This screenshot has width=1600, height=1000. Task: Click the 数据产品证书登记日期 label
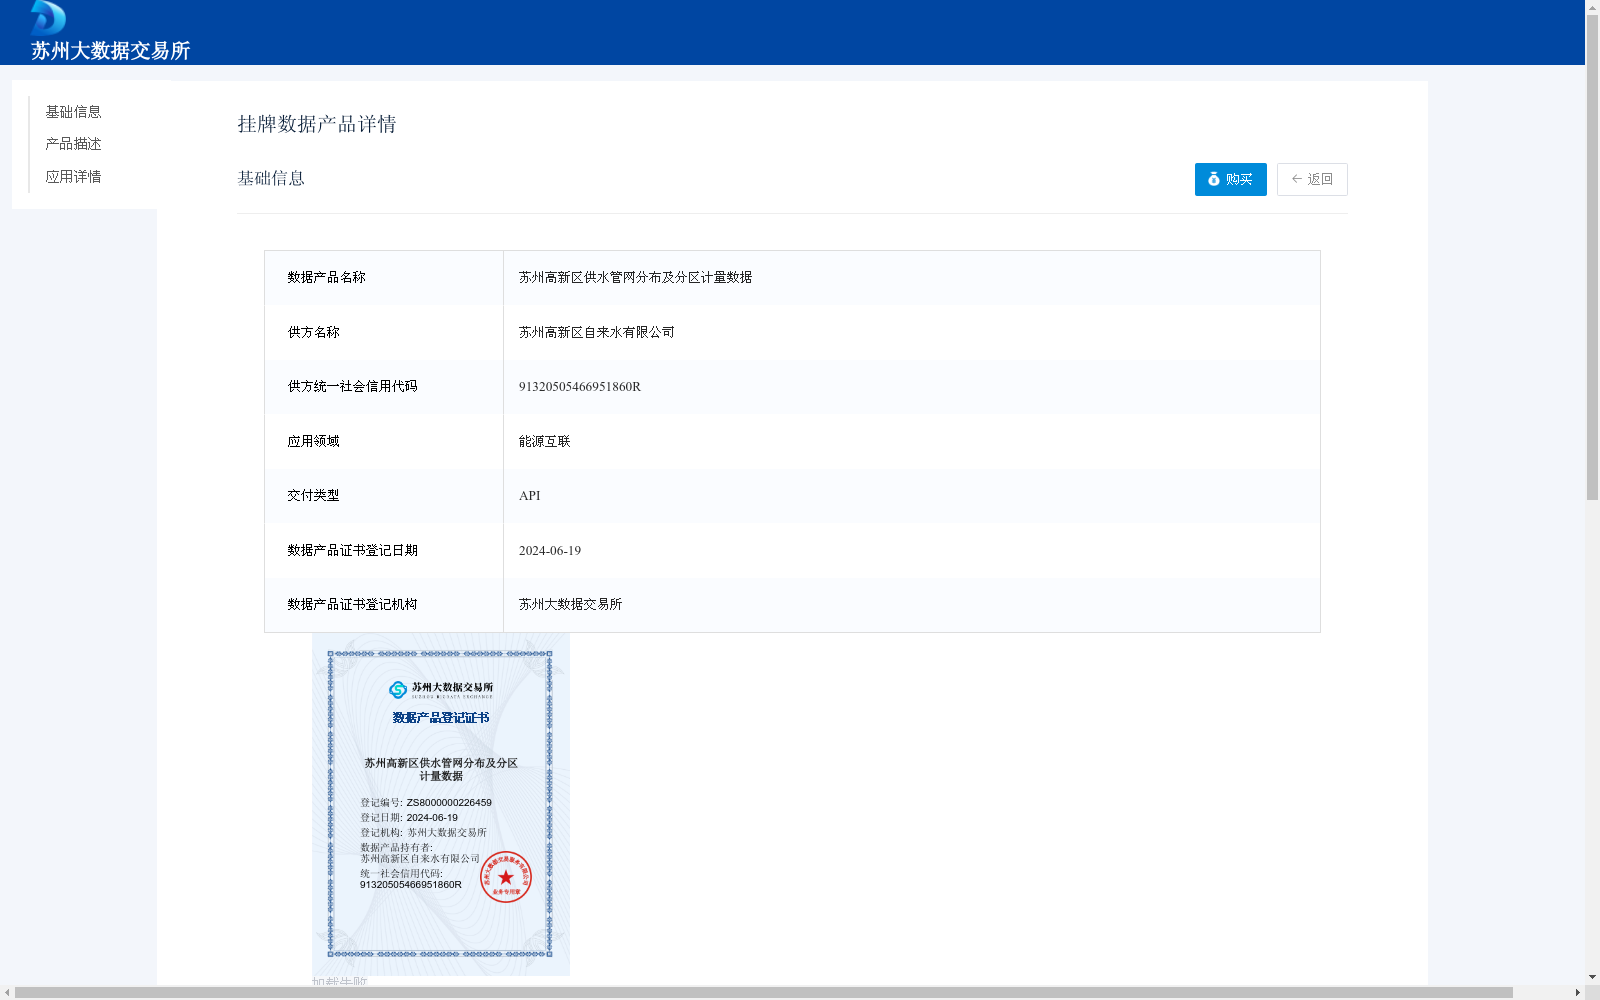click(352, 551)
